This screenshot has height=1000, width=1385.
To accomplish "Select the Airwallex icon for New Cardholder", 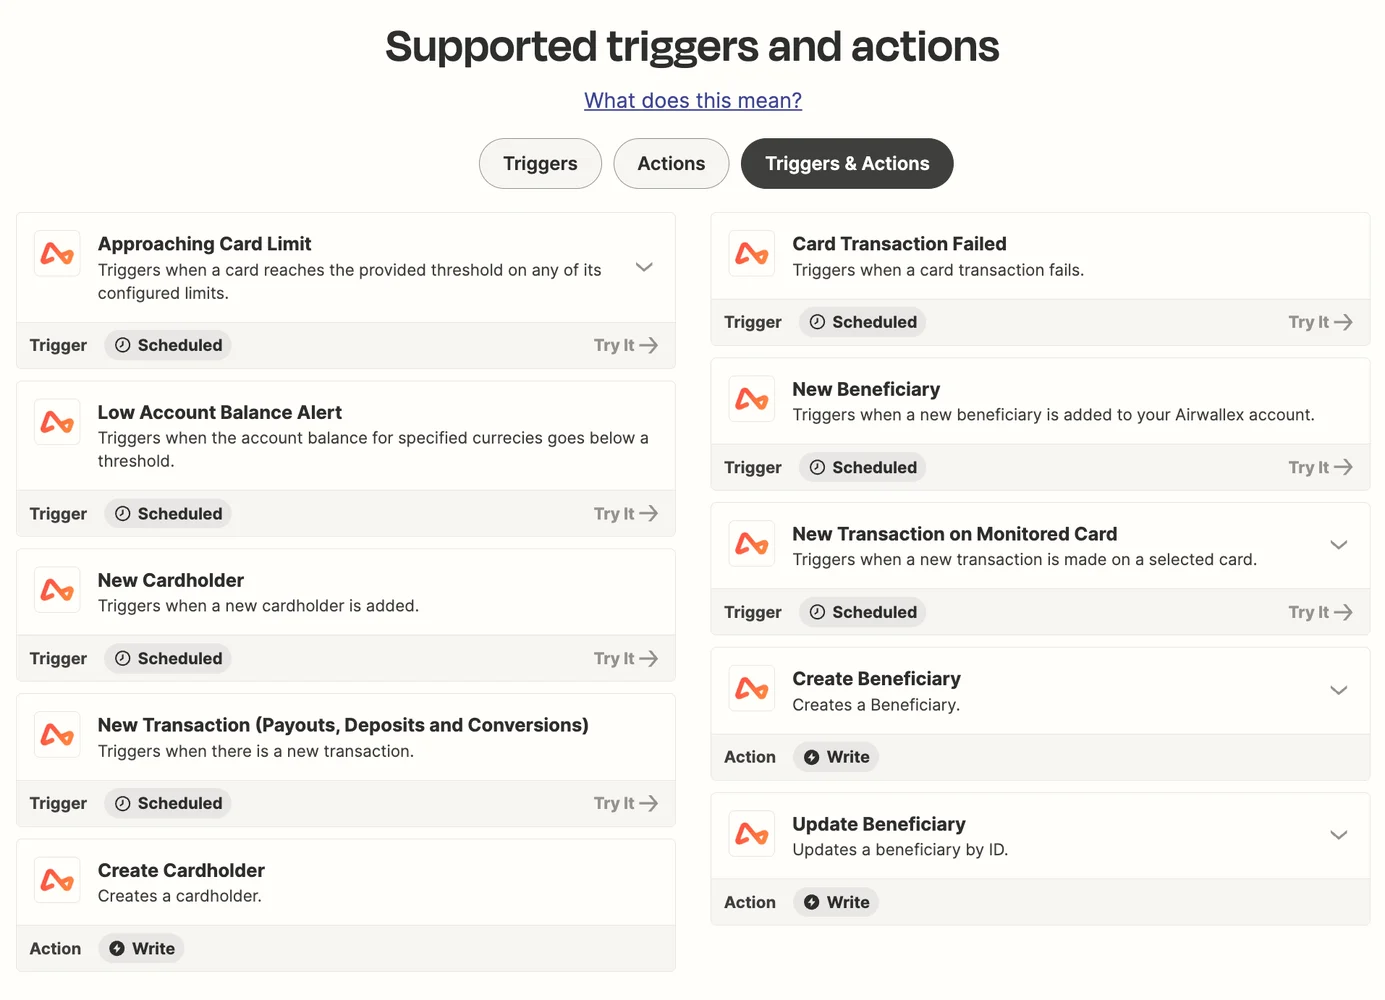I will click(x=57, y=590).
